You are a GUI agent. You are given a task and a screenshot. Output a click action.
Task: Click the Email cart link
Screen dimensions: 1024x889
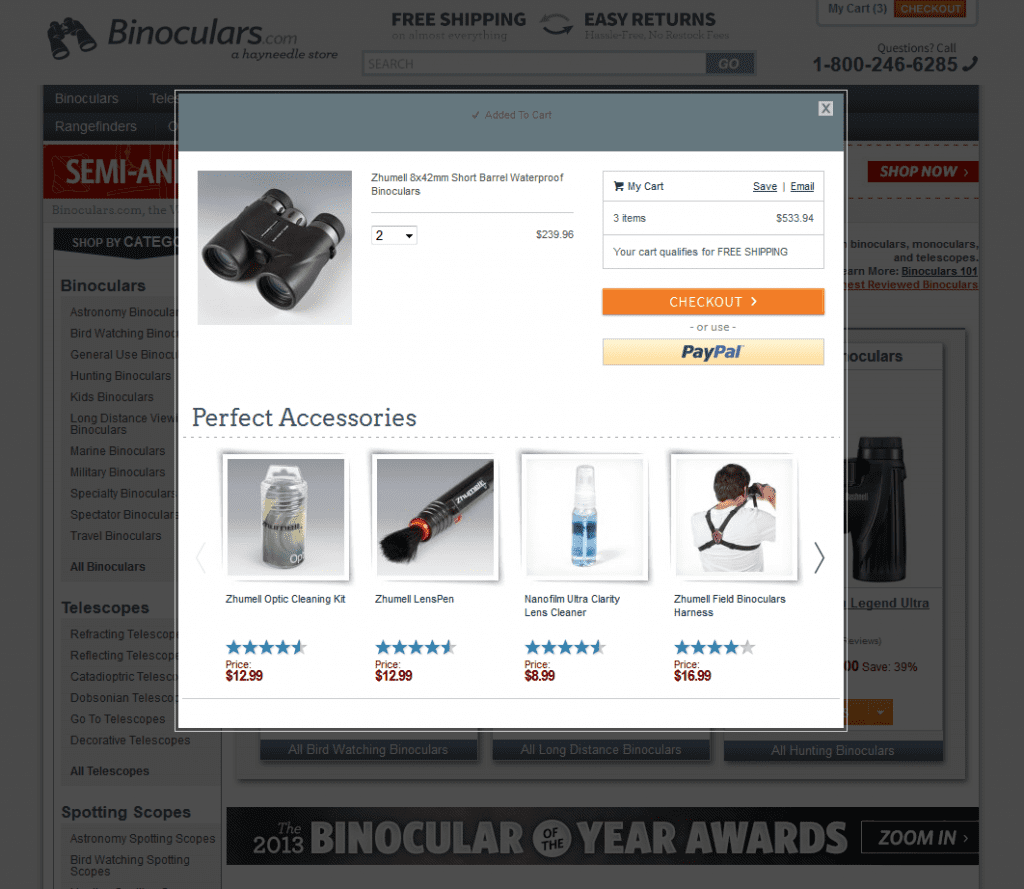click(802, 186)
